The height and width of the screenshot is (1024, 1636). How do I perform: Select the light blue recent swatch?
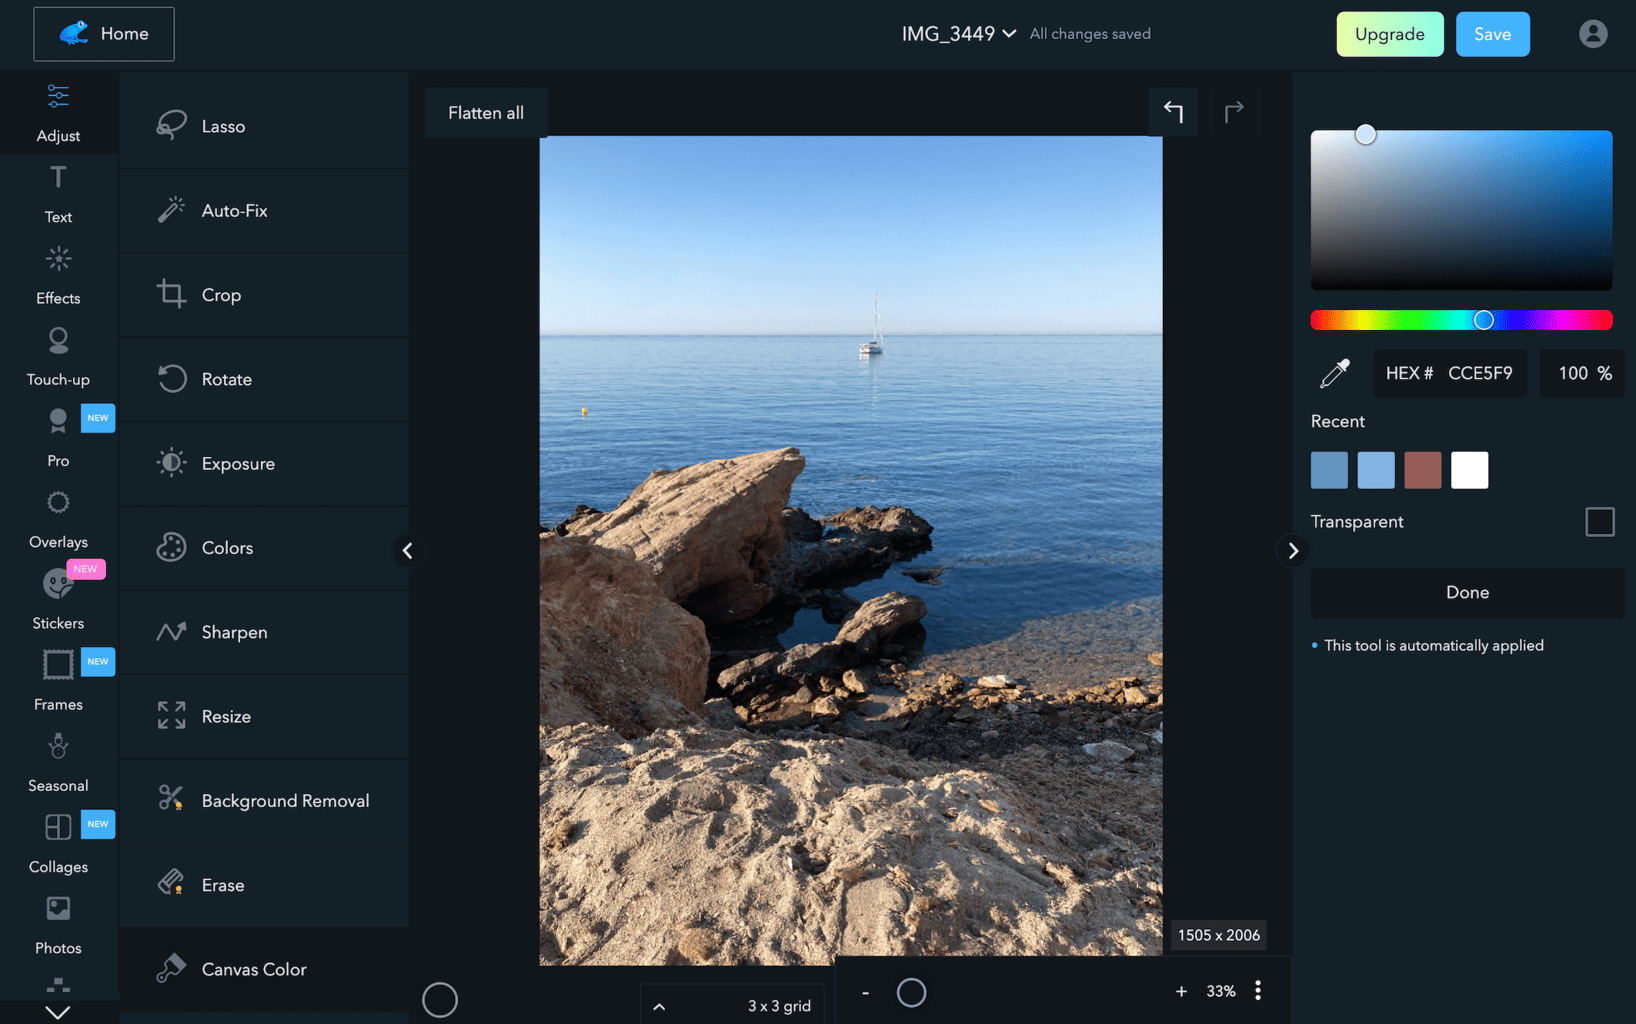[1376, 470]
